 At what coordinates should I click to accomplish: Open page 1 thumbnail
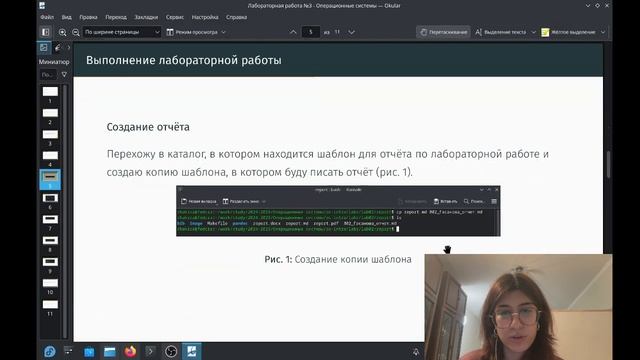pyautogui.click(x=50, y=92)
